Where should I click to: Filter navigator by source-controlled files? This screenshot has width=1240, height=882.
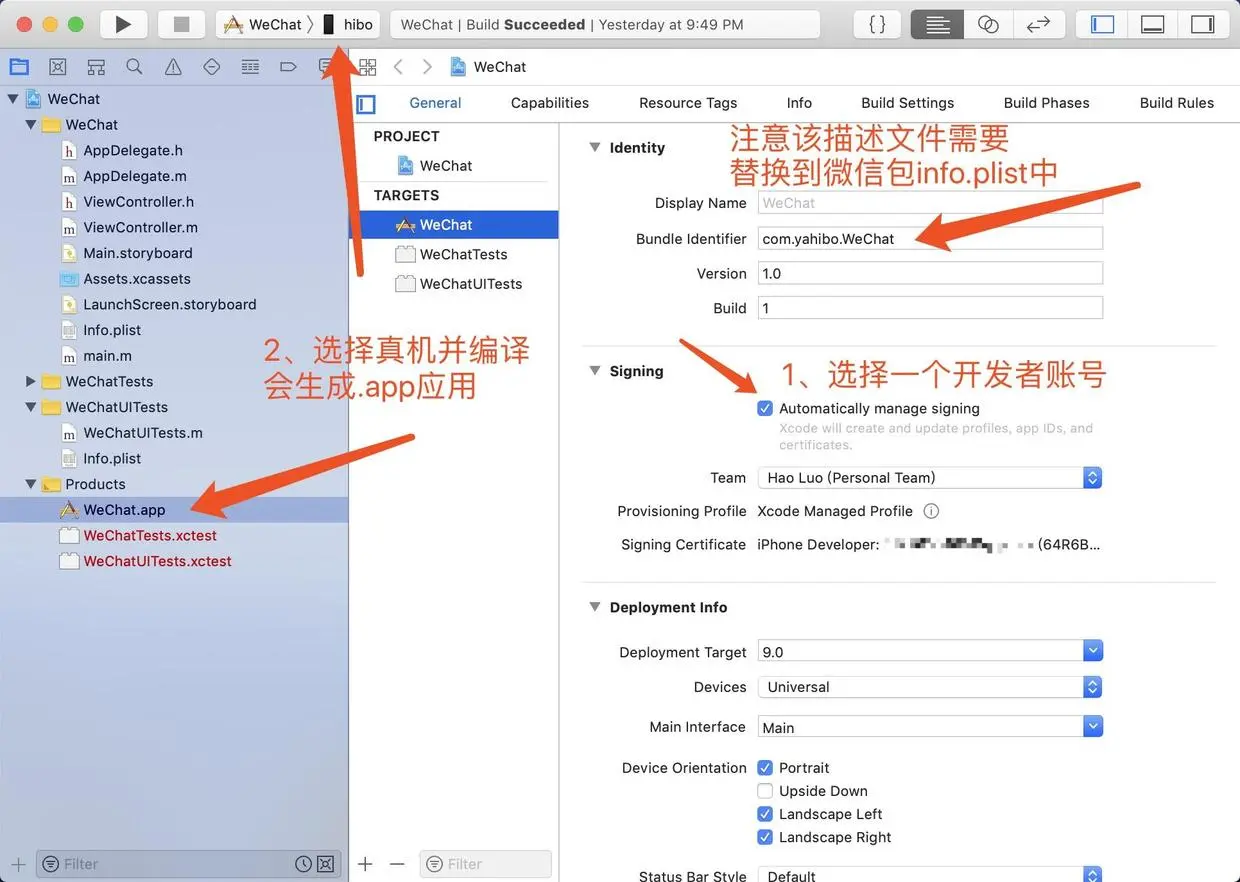(326, 864)
